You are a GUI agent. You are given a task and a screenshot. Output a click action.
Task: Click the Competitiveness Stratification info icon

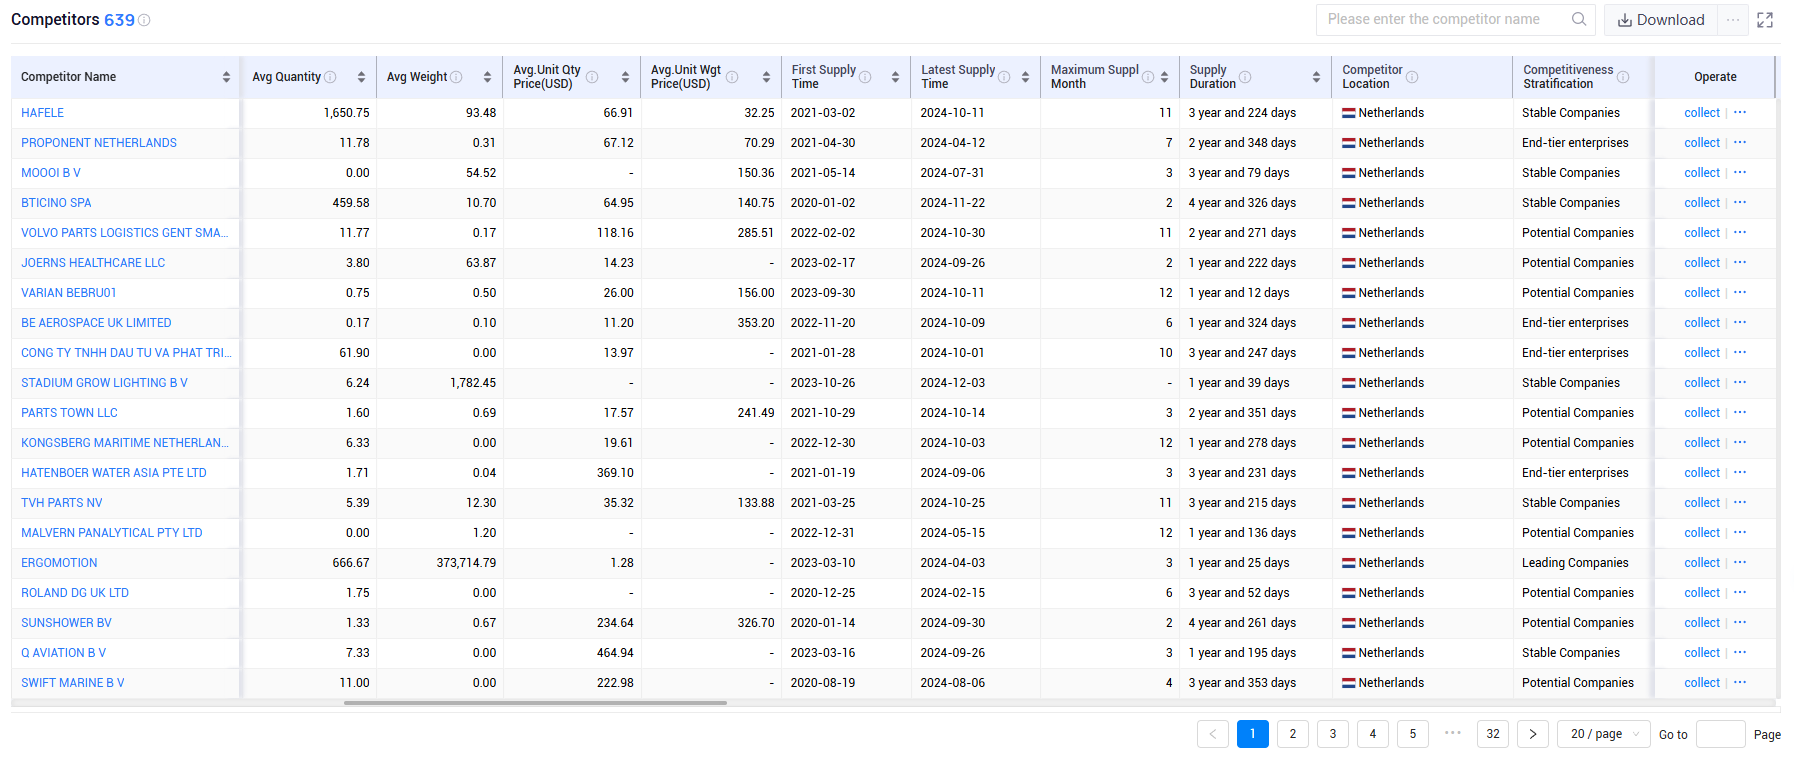[1623, 77]
